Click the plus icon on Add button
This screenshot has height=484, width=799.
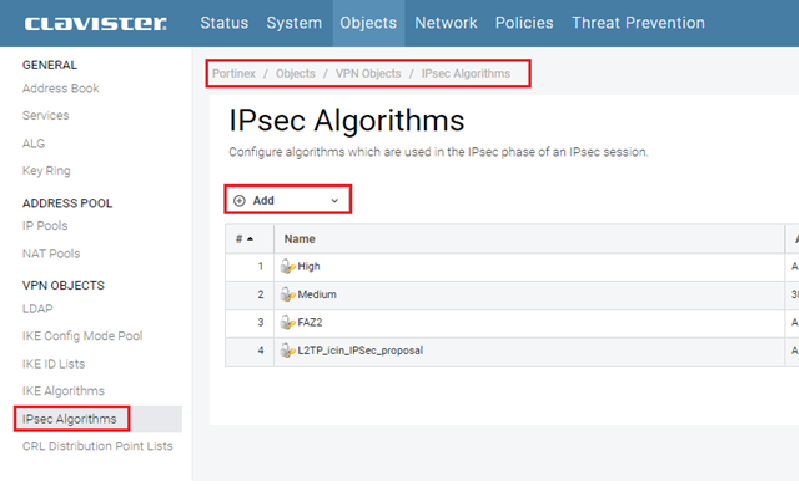239,201
